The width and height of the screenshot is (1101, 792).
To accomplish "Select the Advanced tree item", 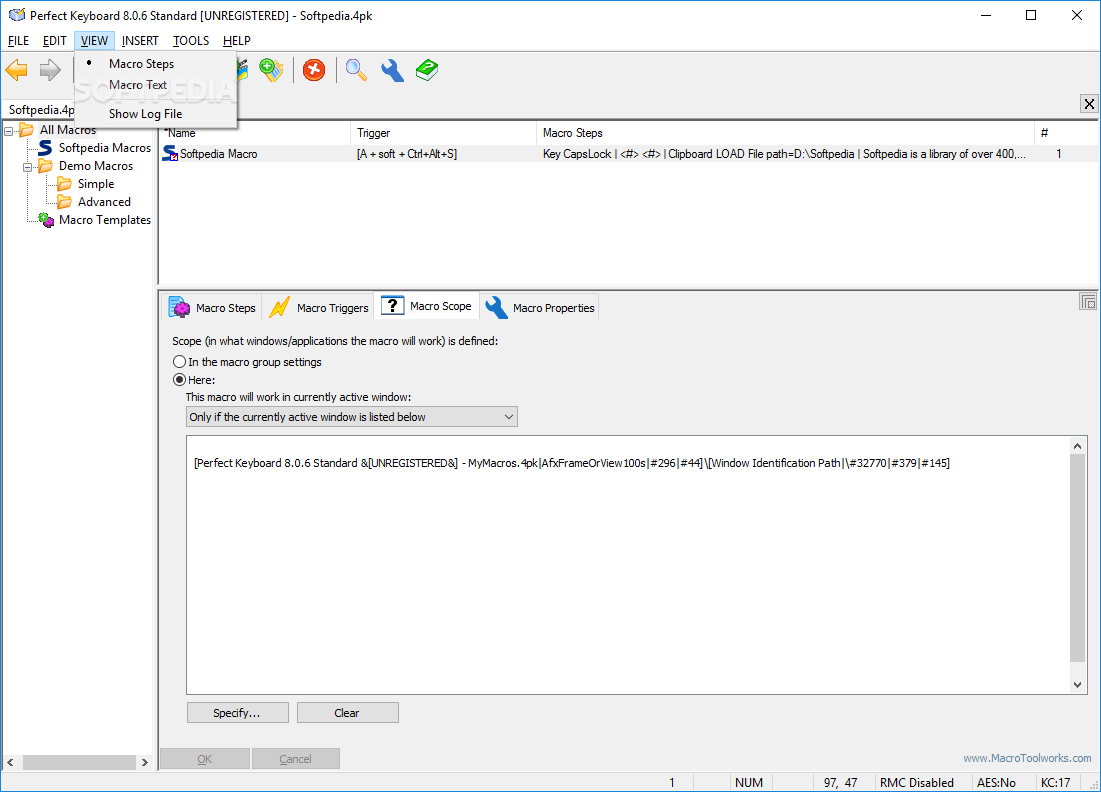I will click(104, 202).
